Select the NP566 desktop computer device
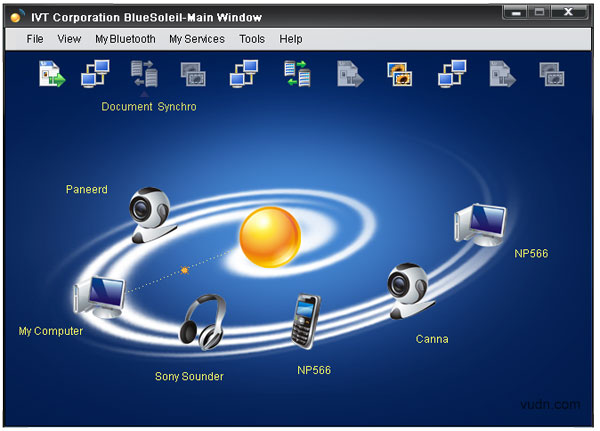Viewport: 600px width, 431px height. [x=480, y=225]
